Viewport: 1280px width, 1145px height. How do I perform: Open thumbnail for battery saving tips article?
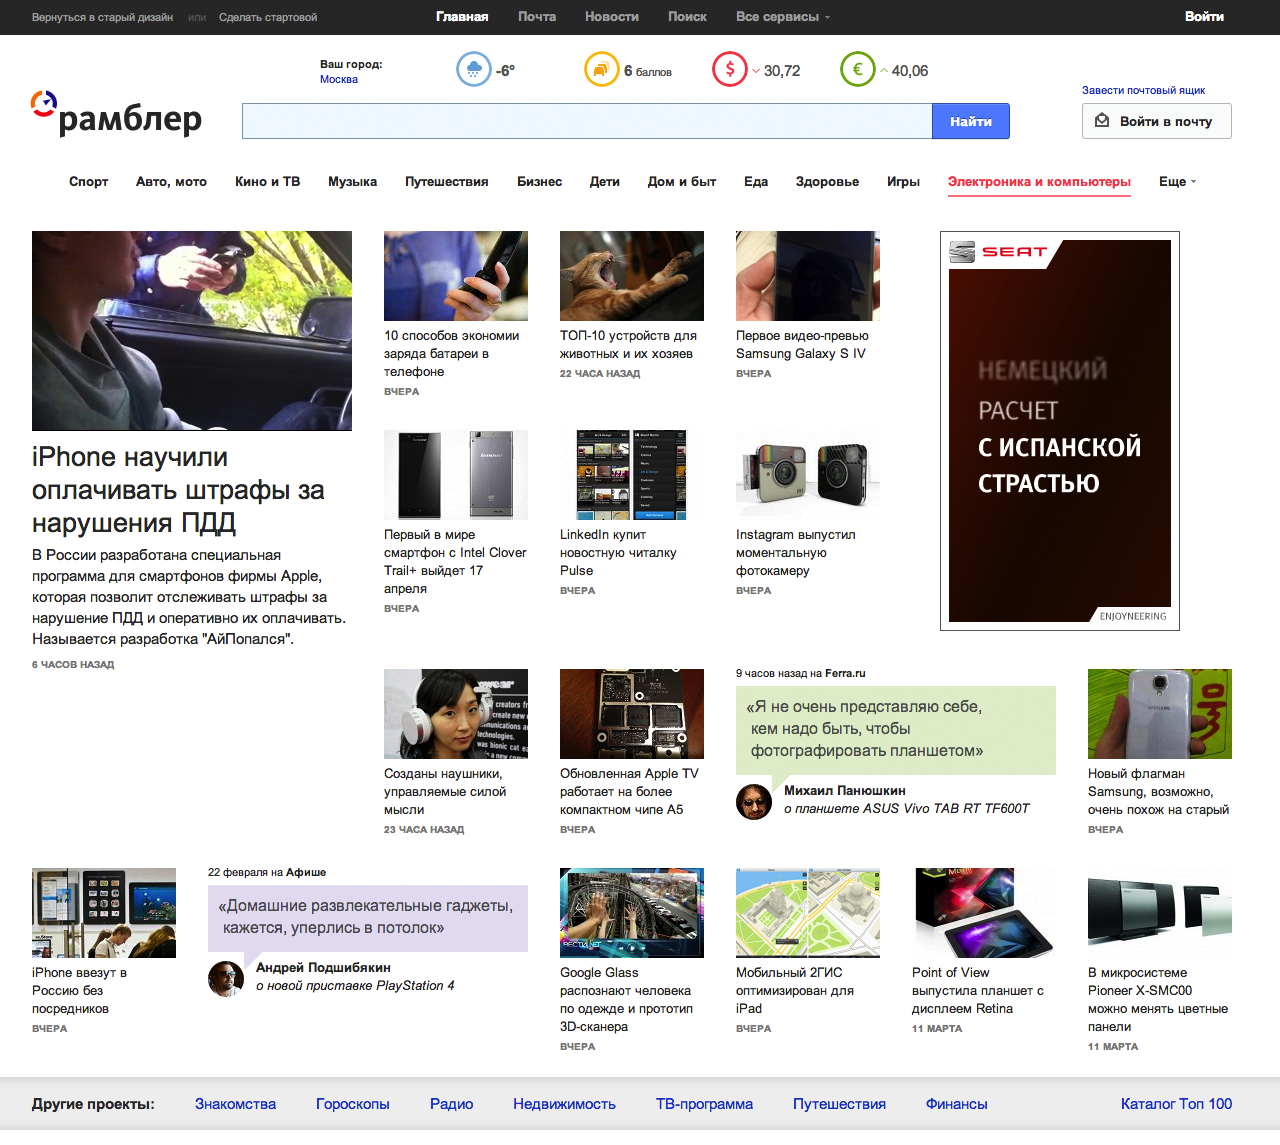(456, 276)
